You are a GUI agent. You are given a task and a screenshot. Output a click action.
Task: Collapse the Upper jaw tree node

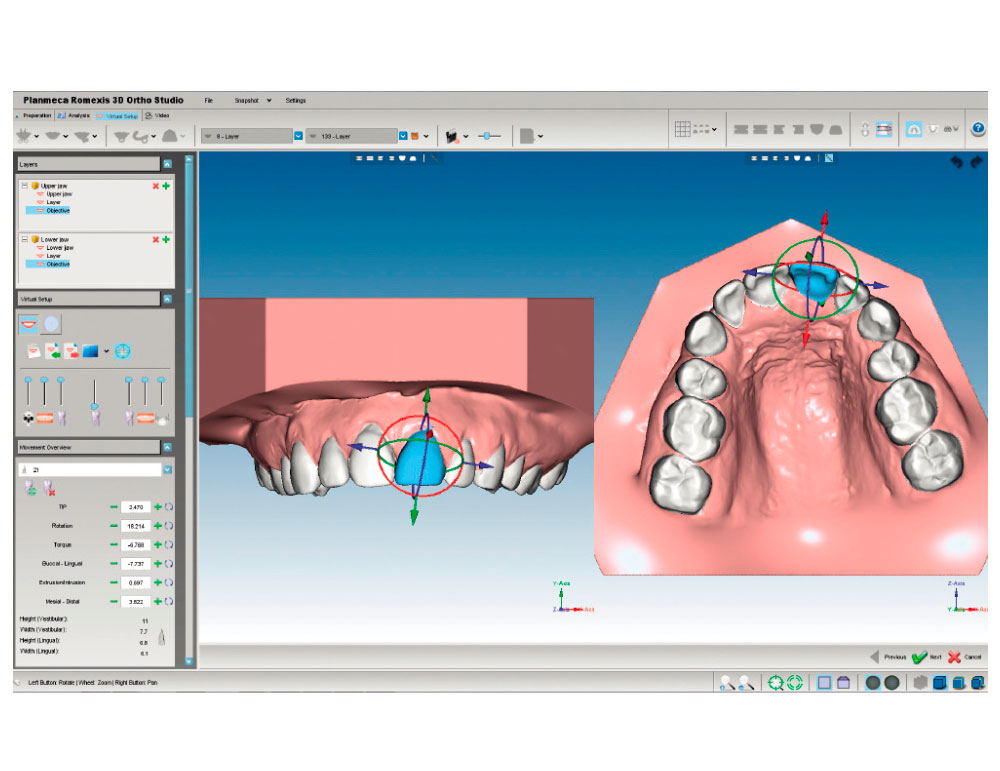pos(25,186)
